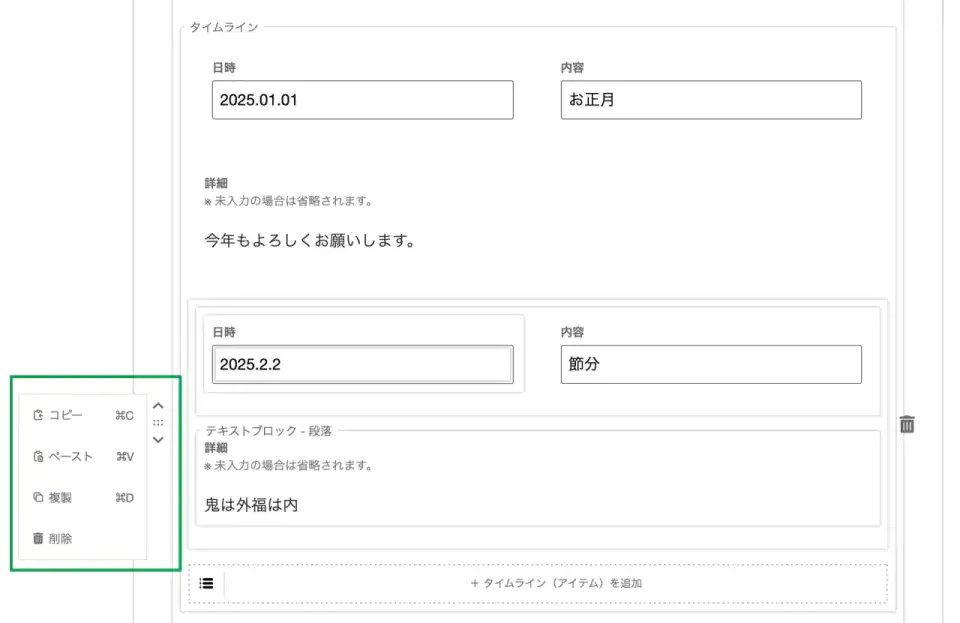The image size is (960, 623).
Task: Click the list icon beside the add-item bar
Action: [x=206, y=583]
